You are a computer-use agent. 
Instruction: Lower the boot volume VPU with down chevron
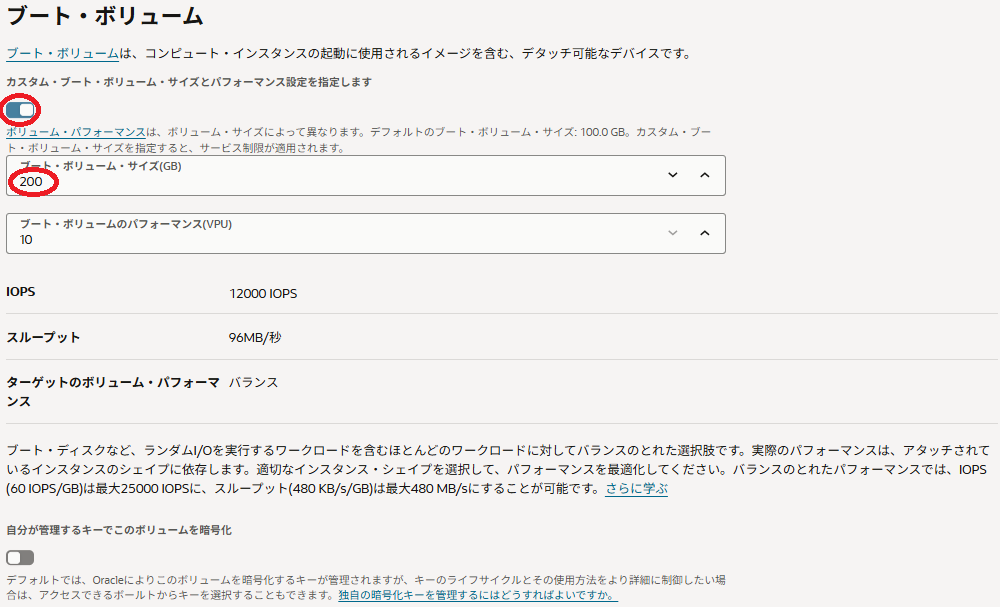click(x=673, y=233)
